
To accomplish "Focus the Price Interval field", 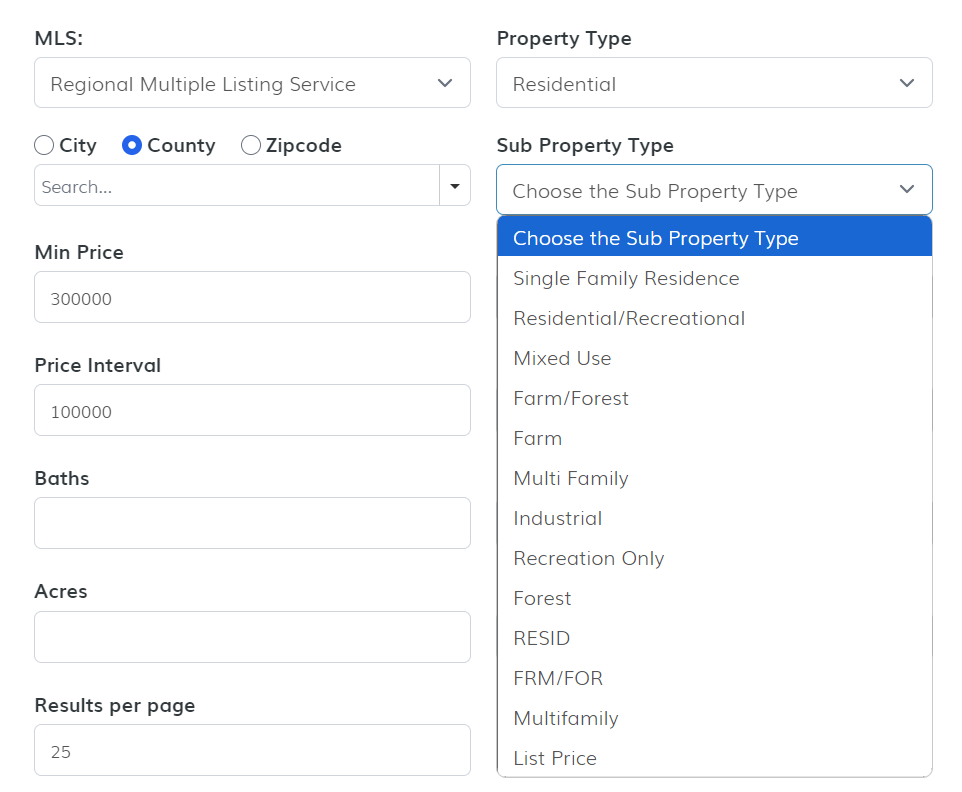I will point(252,410).
